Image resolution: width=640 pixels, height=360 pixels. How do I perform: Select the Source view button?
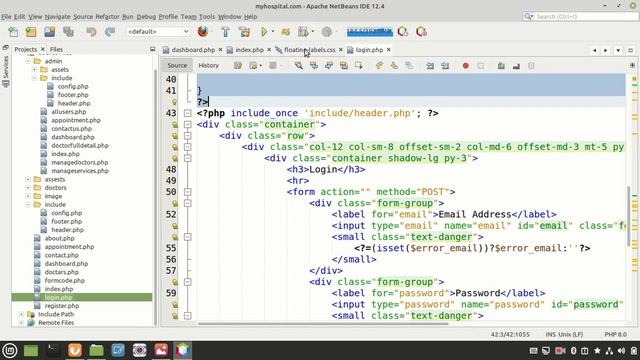[x=177, y=65]
